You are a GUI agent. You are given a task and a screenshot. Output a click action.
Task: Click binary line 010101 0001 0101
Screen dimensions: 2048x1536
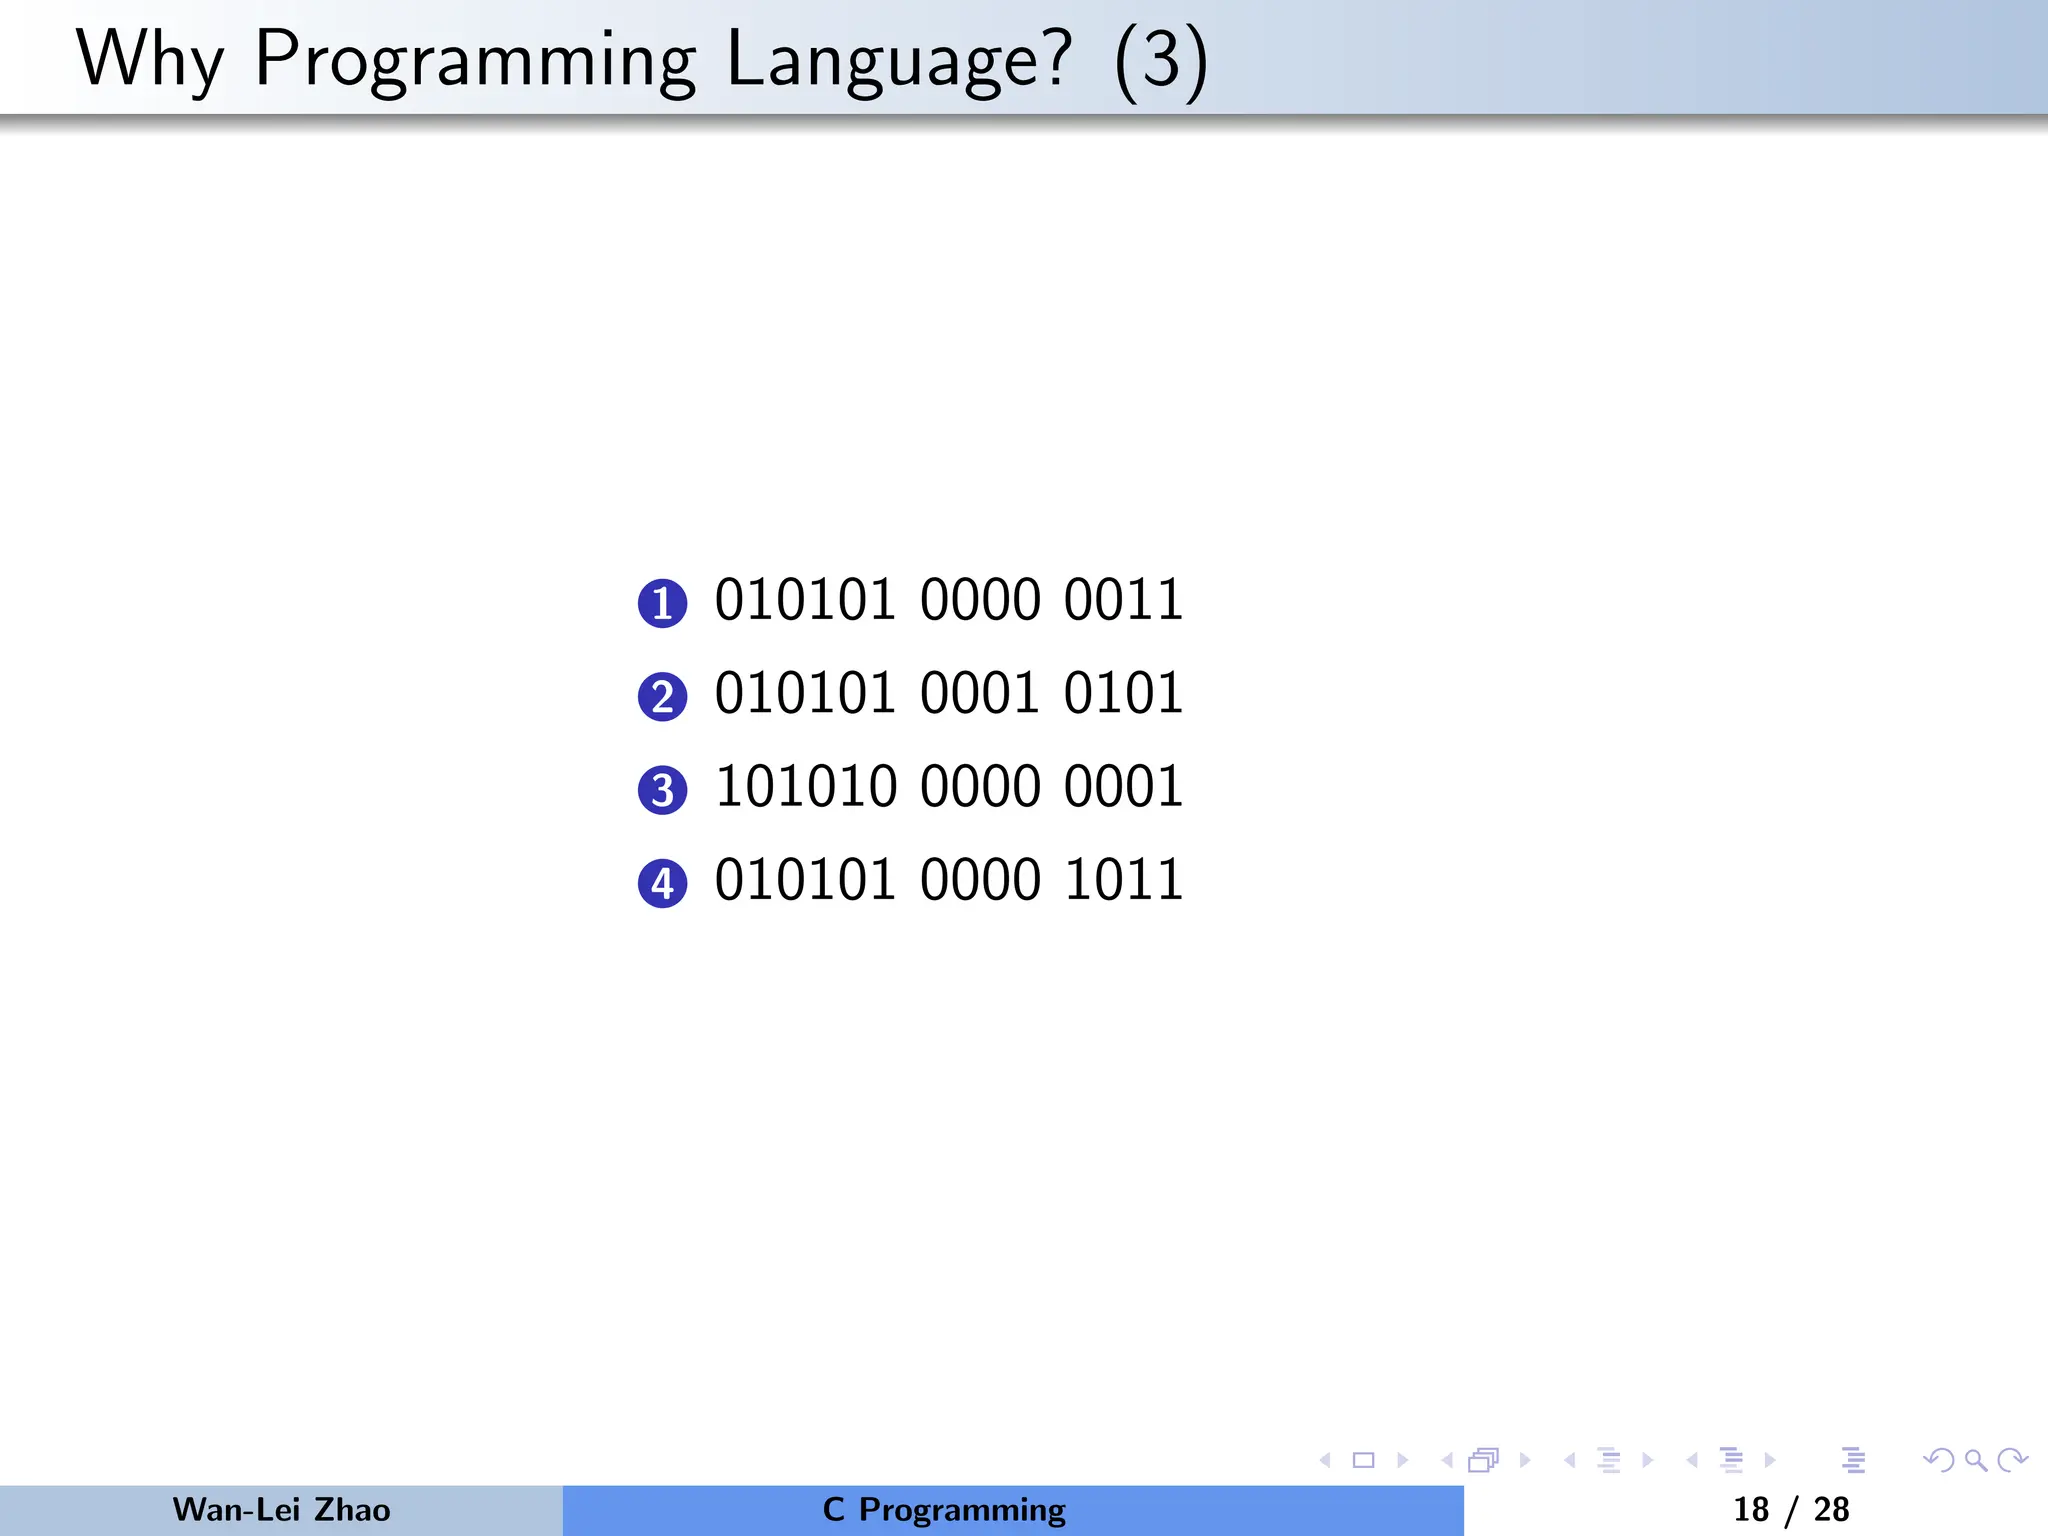949,693
